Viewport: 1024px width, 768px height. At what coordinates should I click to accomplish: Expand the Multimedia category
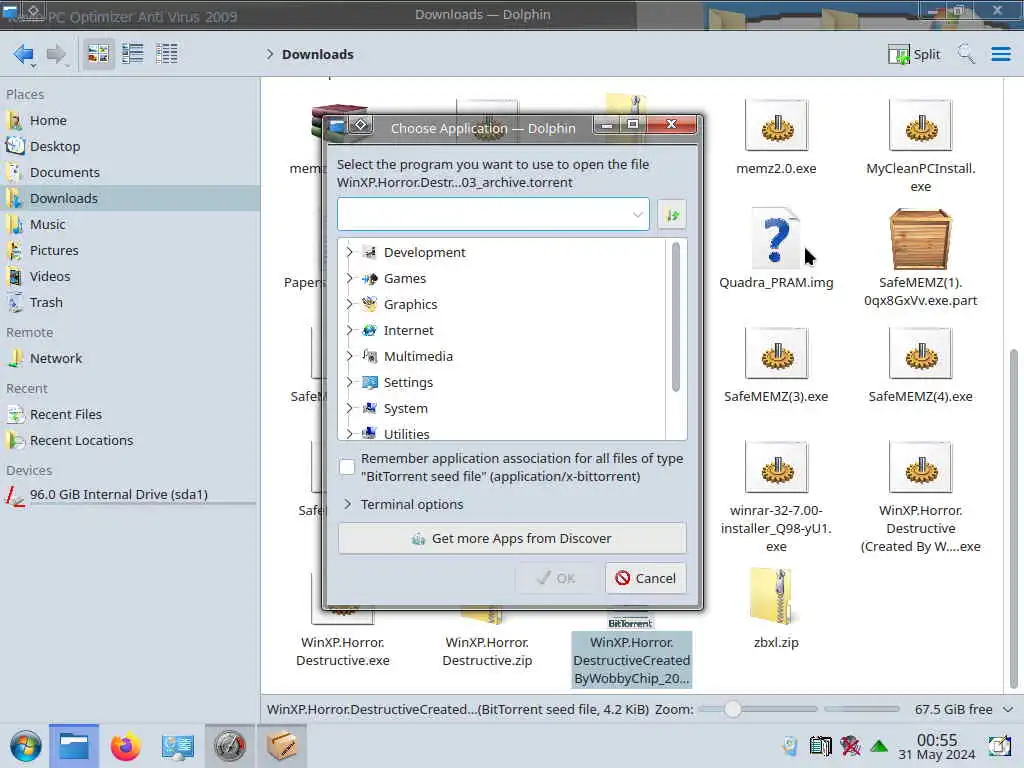click(349, 356)
